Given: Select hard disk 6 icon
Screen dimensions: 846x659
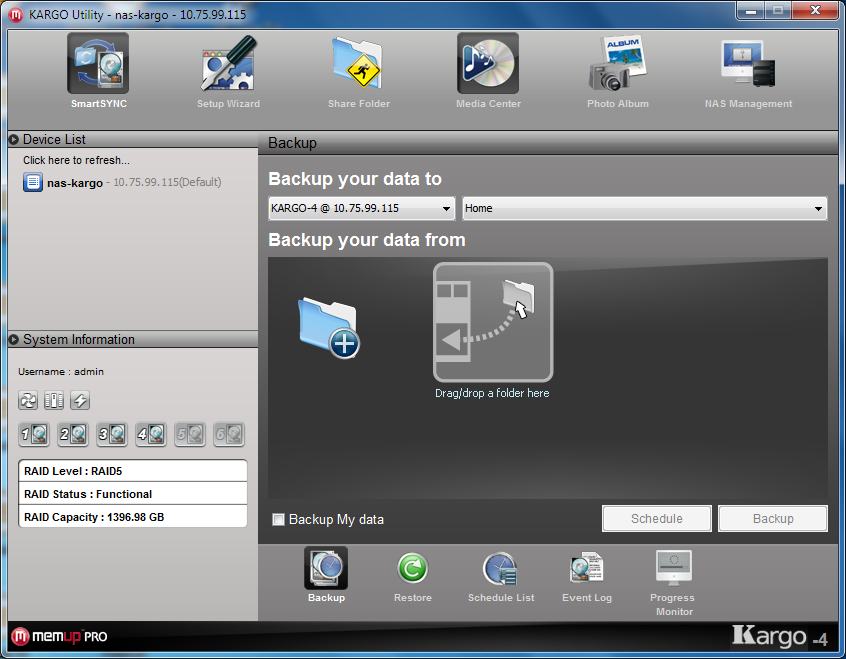Looking at the screenshot, I should pyautogui.click(x=229, y=434).
